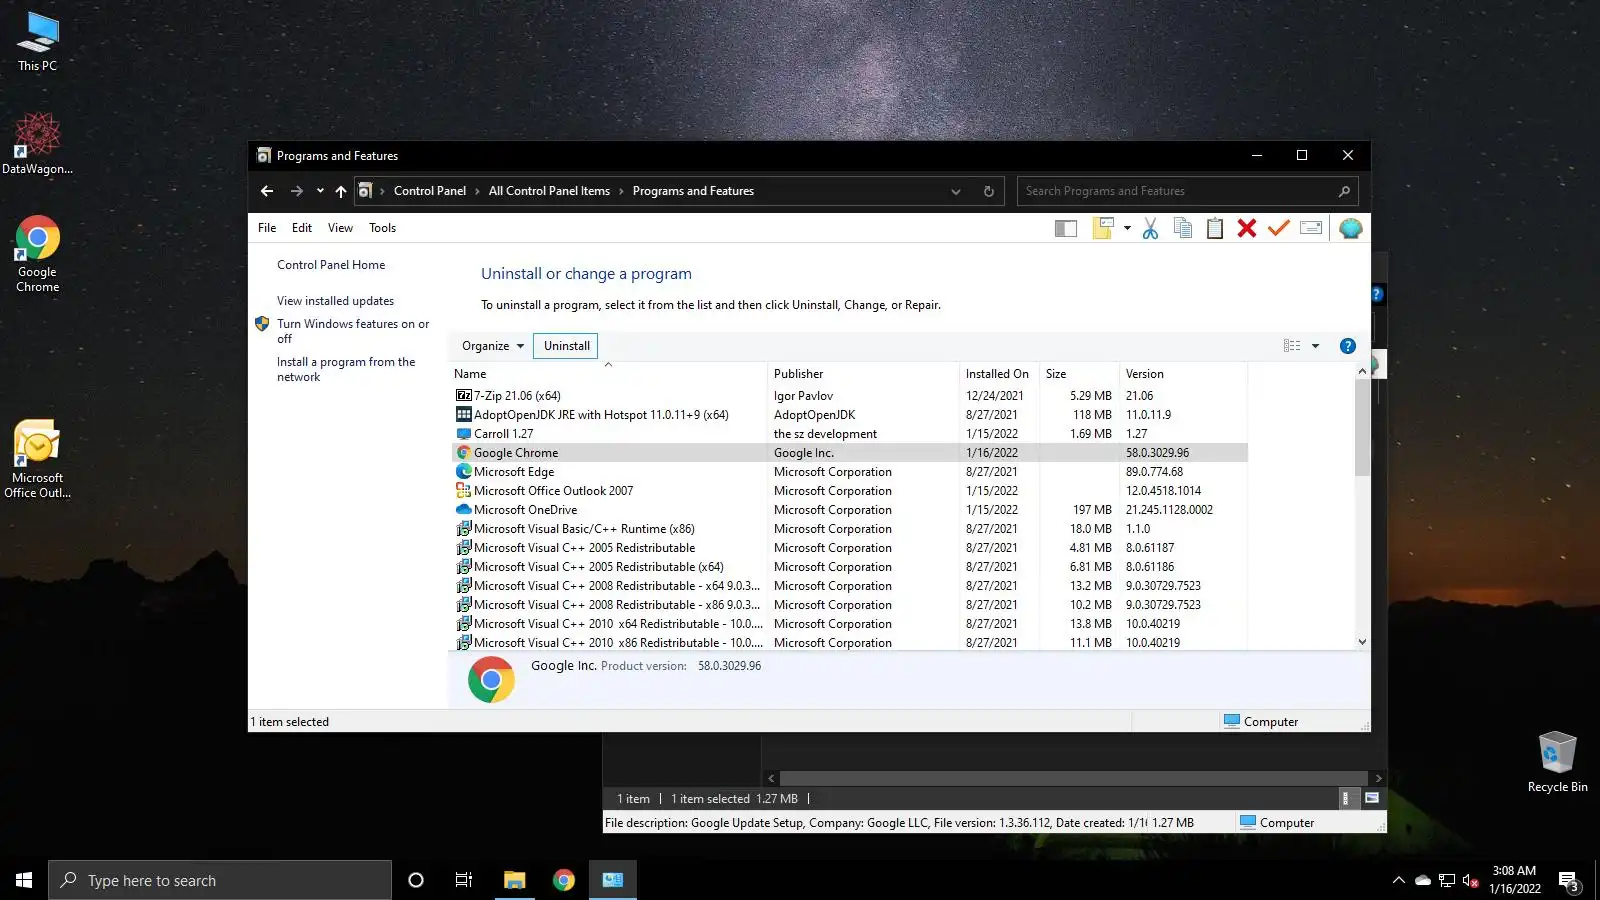Click the teal shell icon in toolbar
The height and width of the screenshot is (900, 1600).
[1350, 229]
